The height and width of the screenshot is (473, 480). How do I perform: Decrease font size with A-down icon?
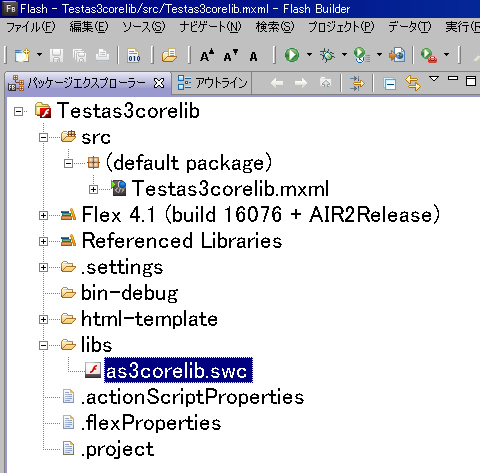(x=231, y=55)
